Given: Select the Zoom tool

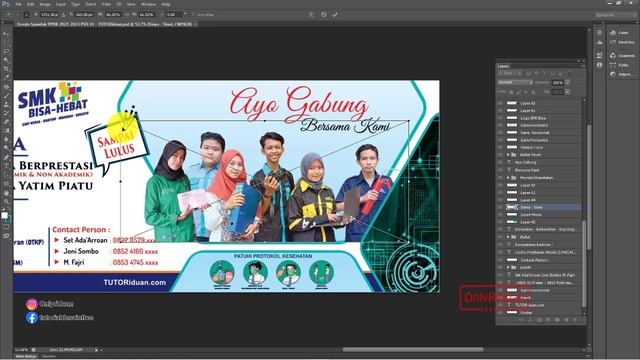Looking at the screenshot, I should coord(6,201).
